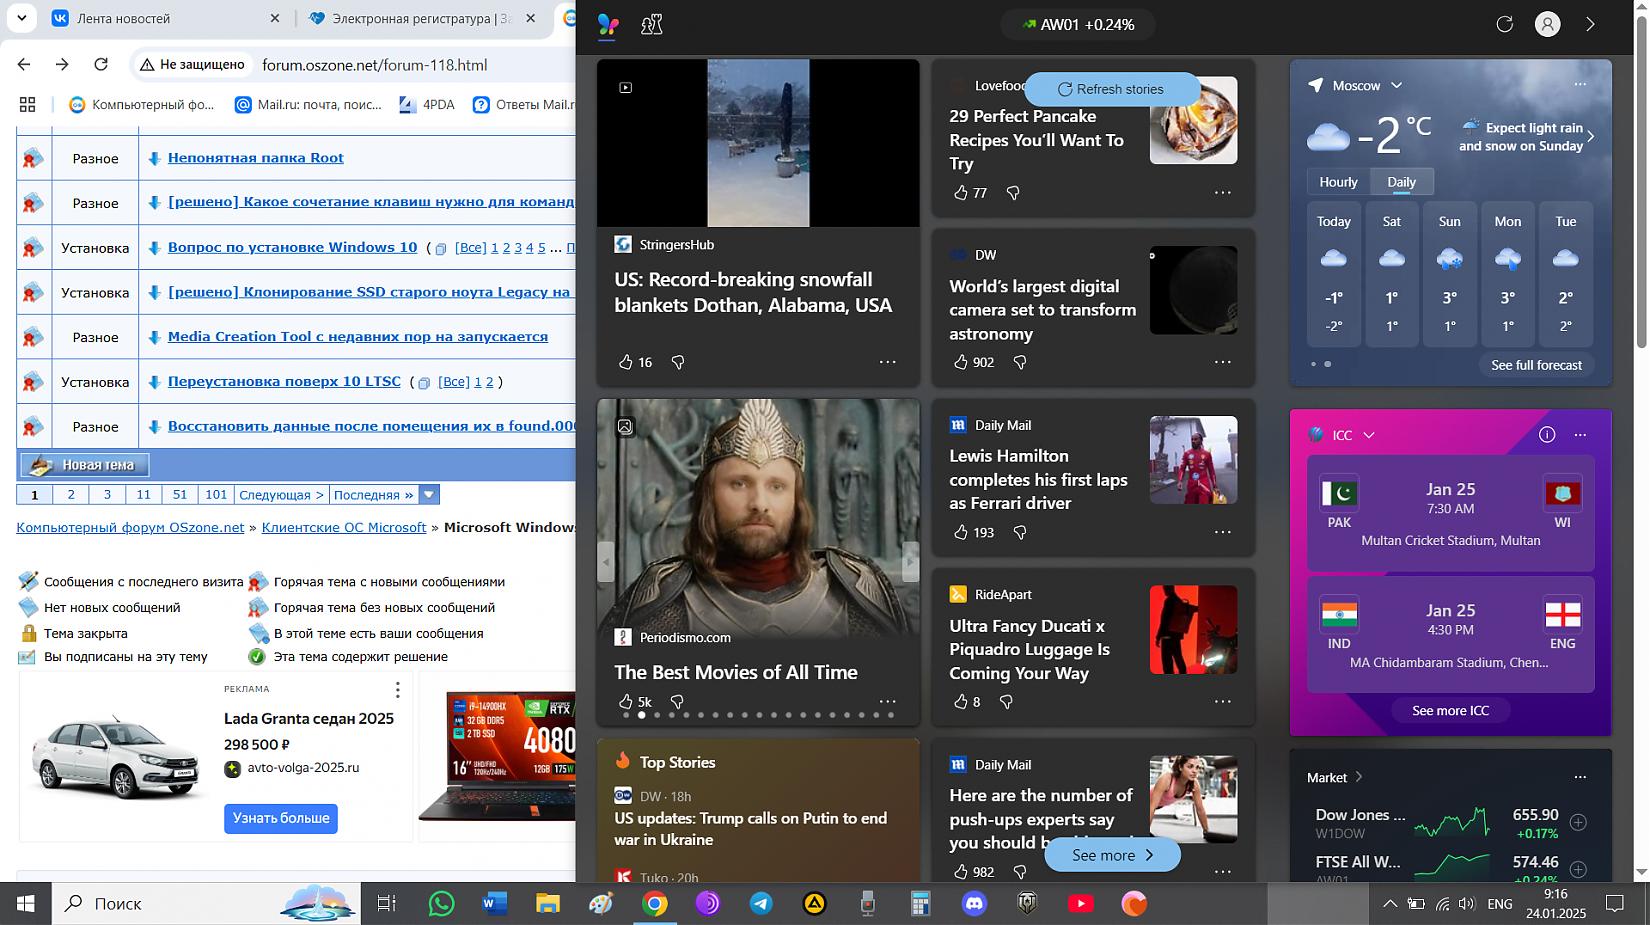Screen dimensions: 1650x925
Task: Open the AW01 +0.24% market ticker
Action: [1078, 24]
